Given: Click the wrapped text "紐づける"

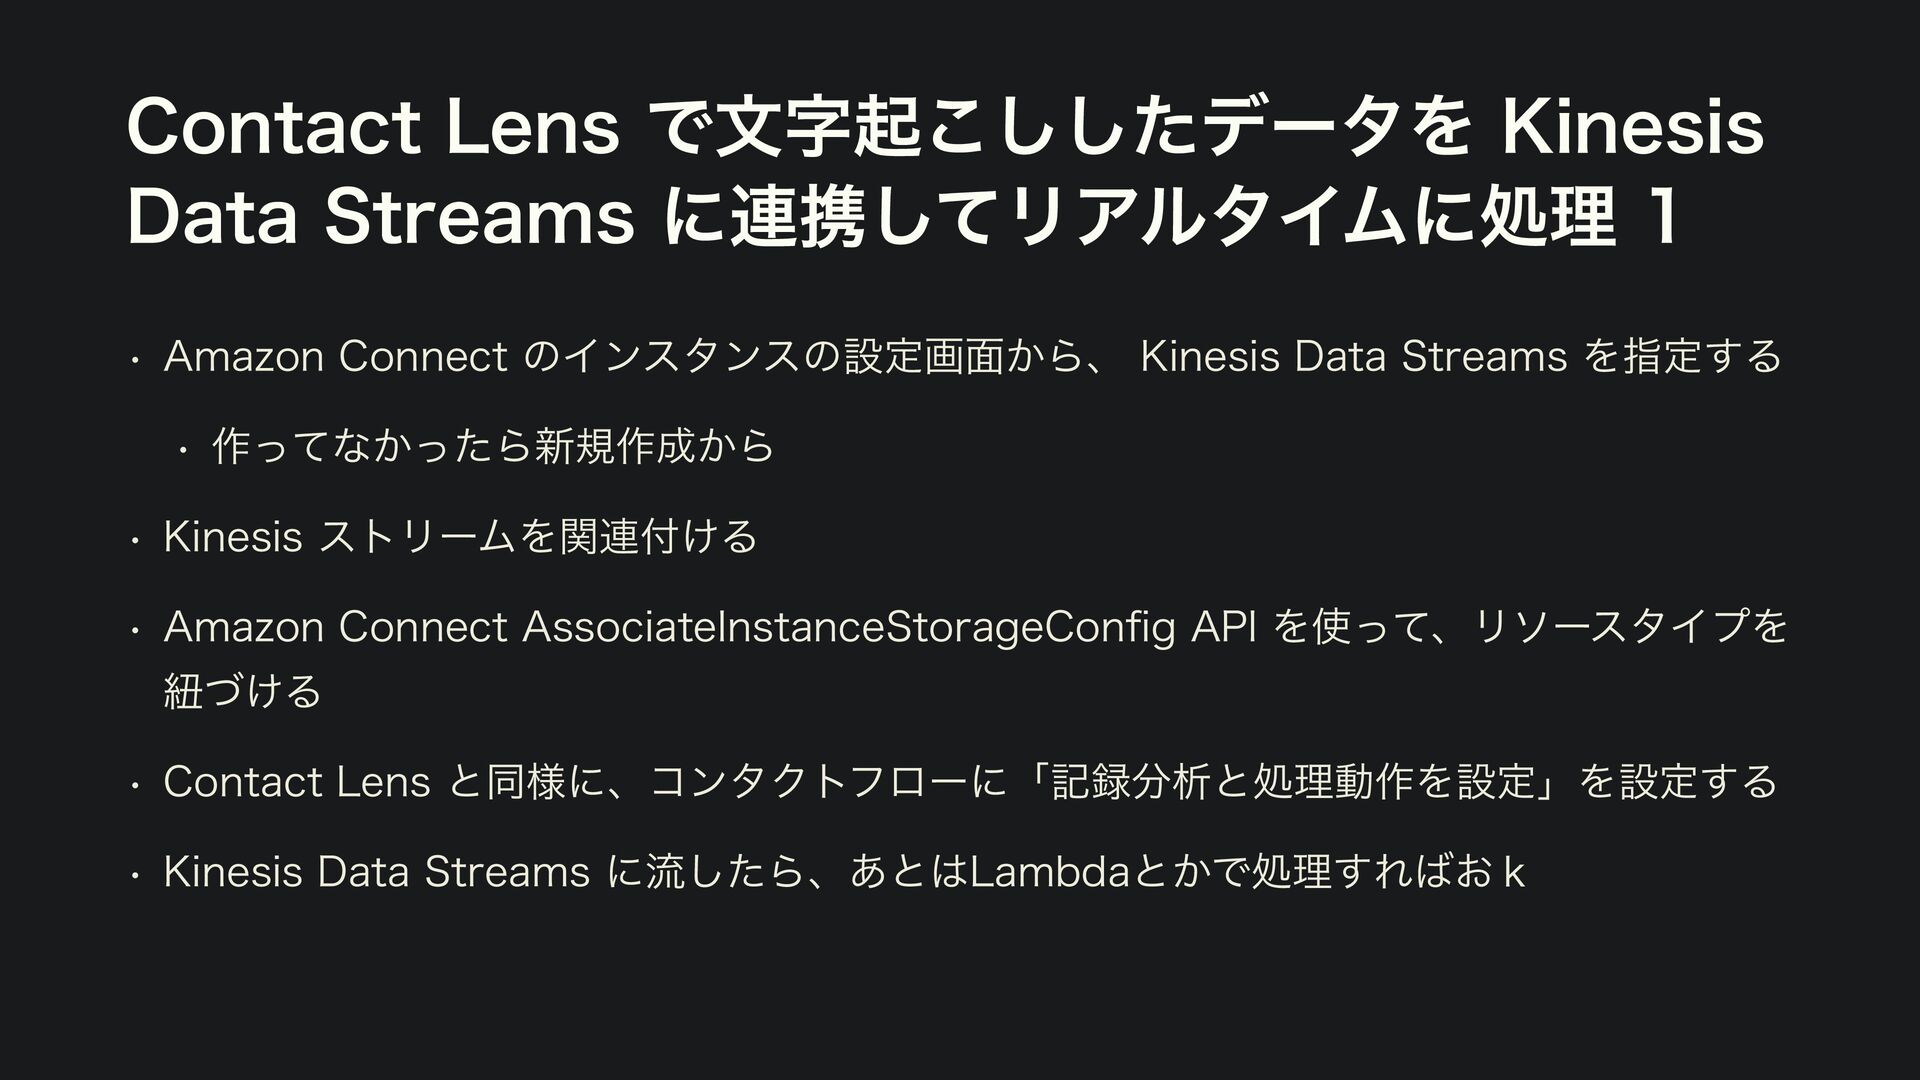Looking at the screenshot, I should pos(243,690).
